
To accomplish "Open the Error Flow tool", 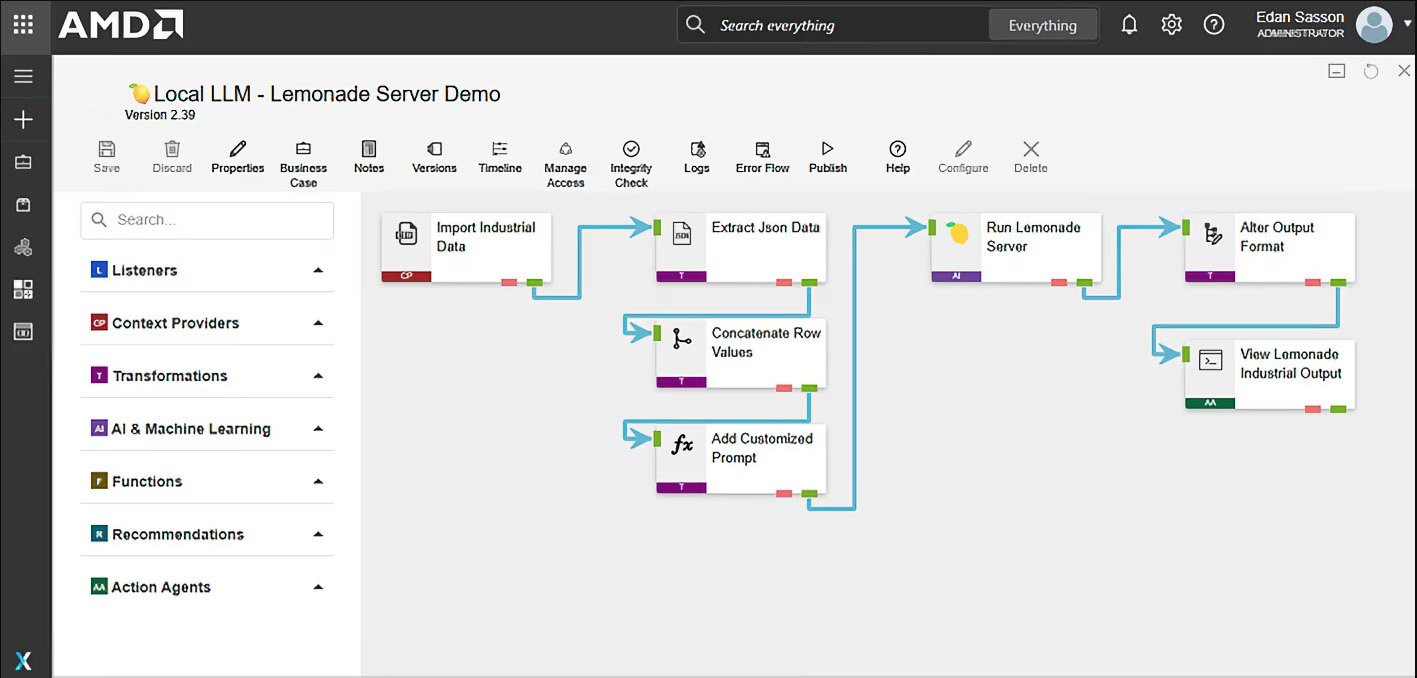I will (x=762, y=150).
